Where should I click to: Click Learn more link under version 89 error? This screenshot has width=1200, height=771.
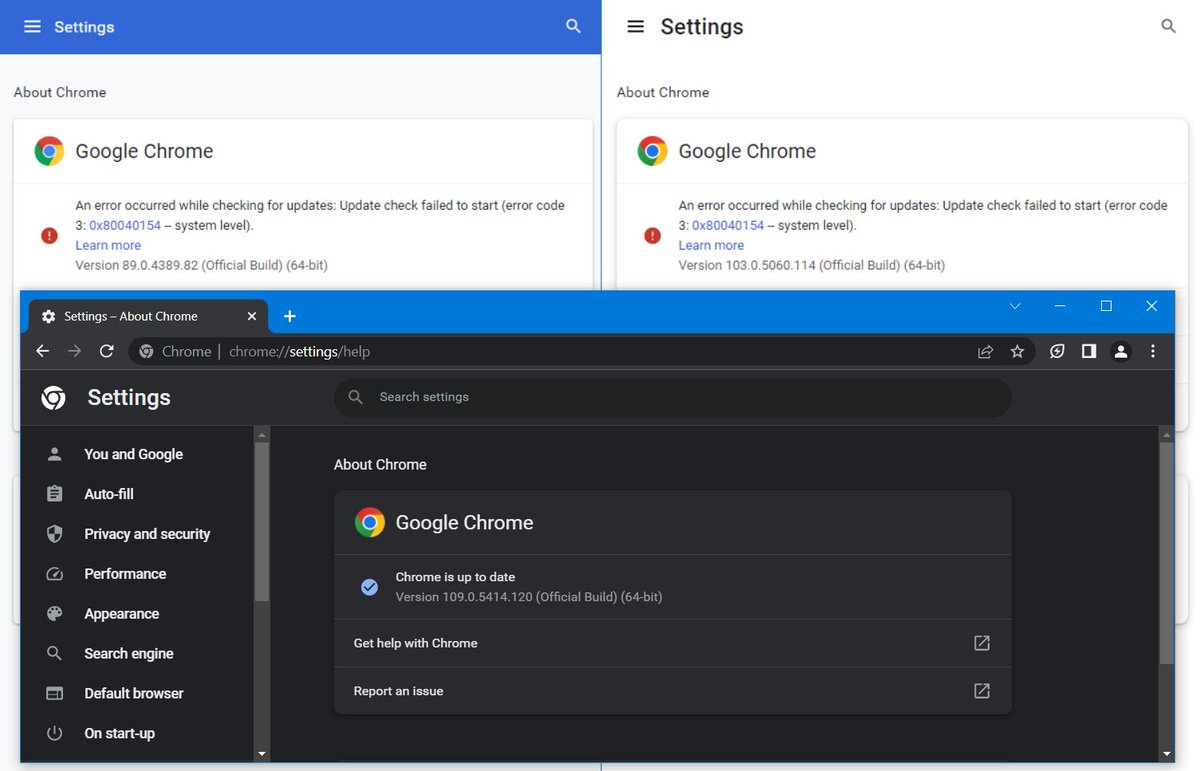[108, 245]
